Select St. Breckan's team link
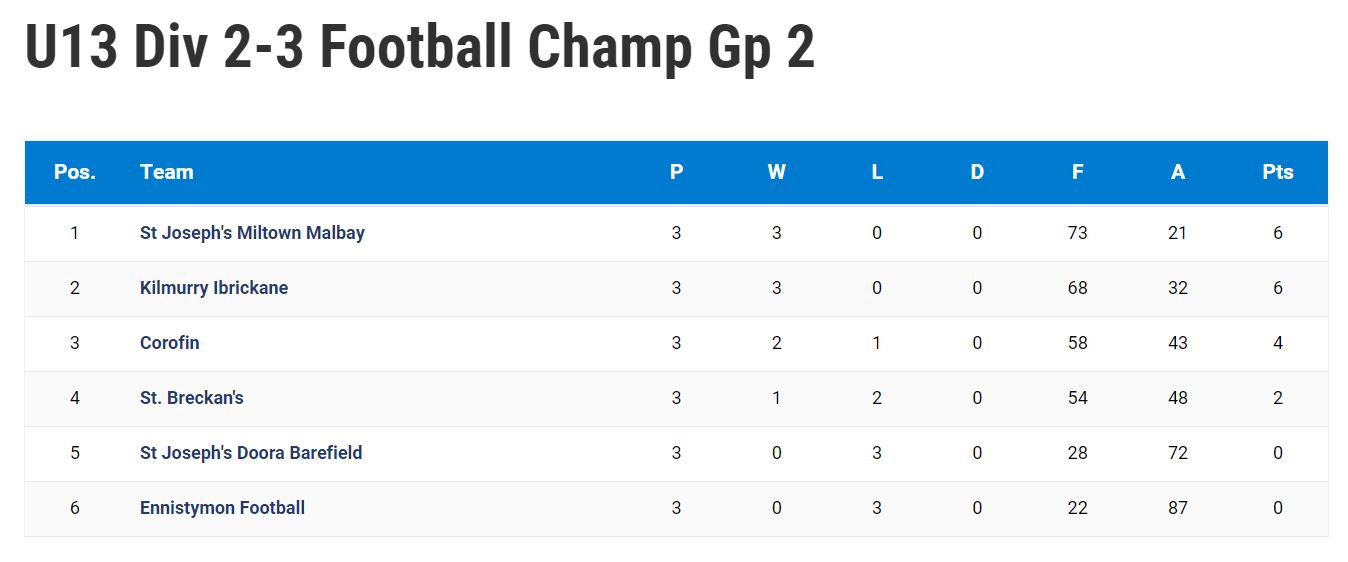The height and width of the screenshot is (562, 1348). point(192,398)
